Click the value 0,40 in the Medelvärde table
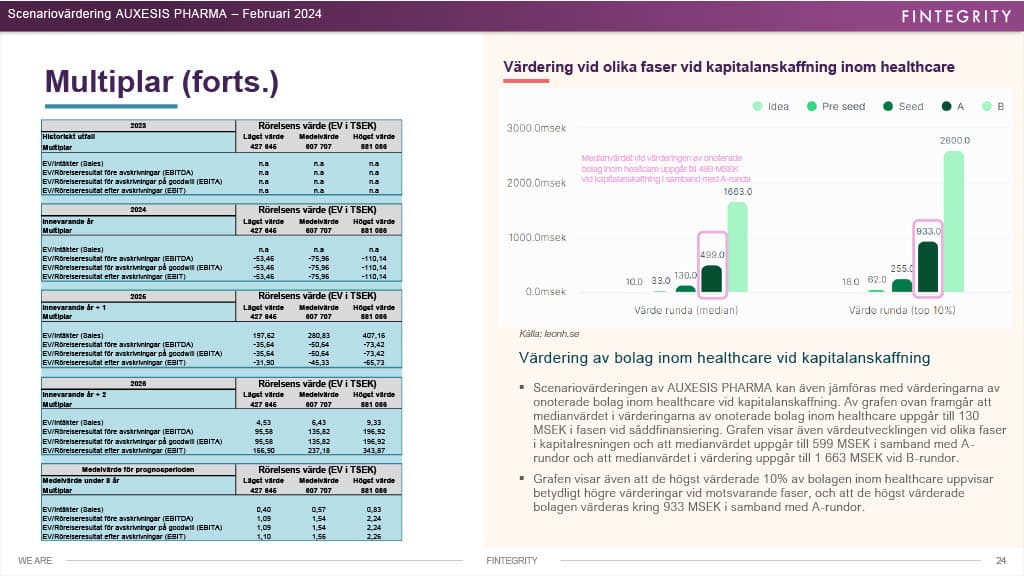 pos(264,509)
